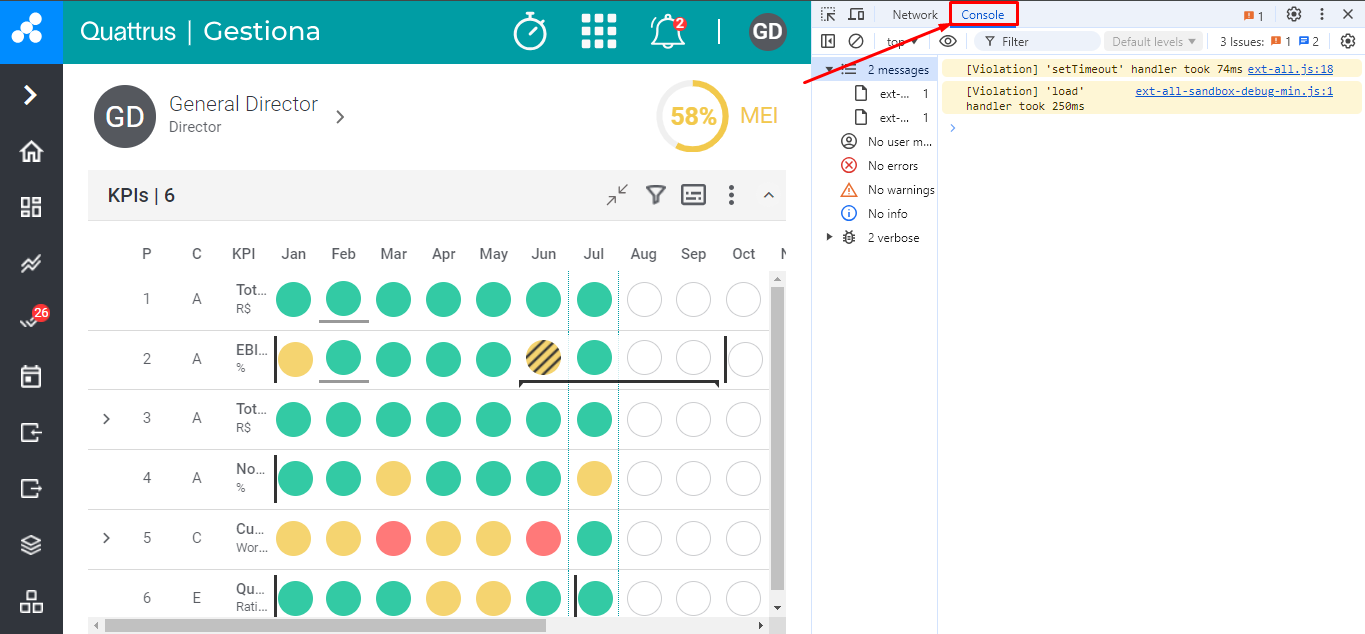
Task: Select No errors in console sidebar
Action: click(x=880, y=166)
